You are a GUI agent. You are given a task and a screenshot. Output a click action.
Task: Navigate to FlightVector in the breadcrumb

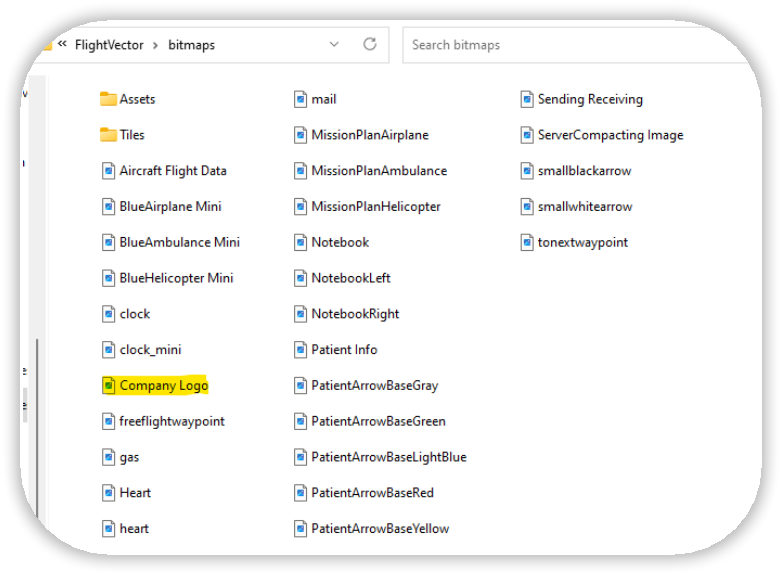click(x=109, y=45)
